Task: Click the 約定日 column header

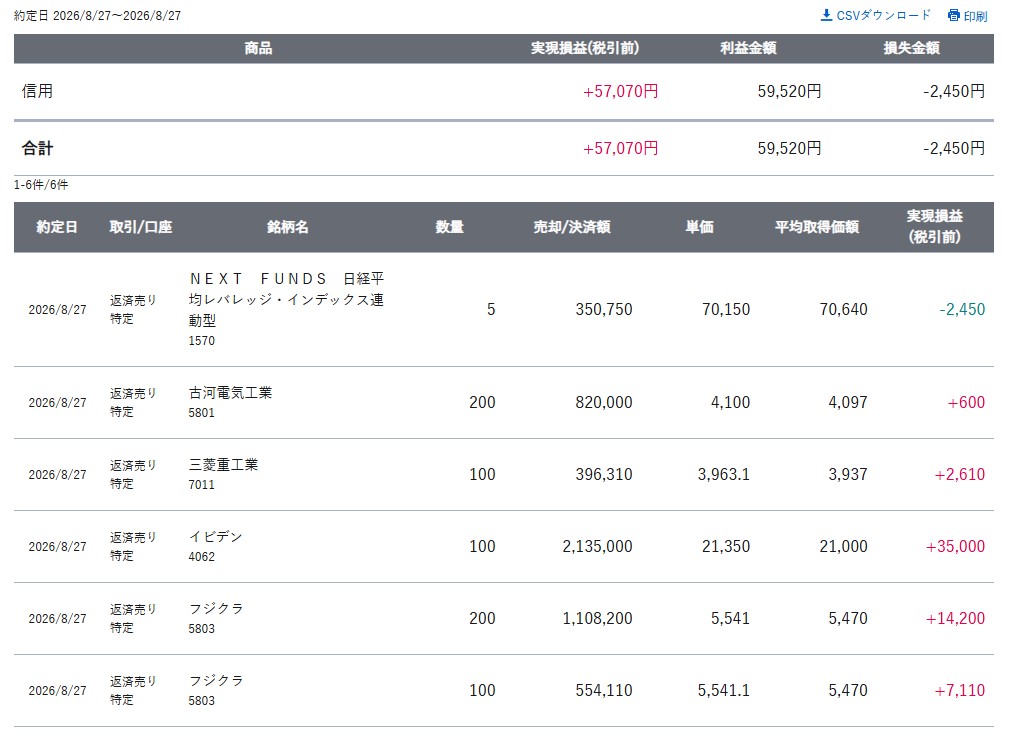Action: pyautogui.click(x=57, y=227)
